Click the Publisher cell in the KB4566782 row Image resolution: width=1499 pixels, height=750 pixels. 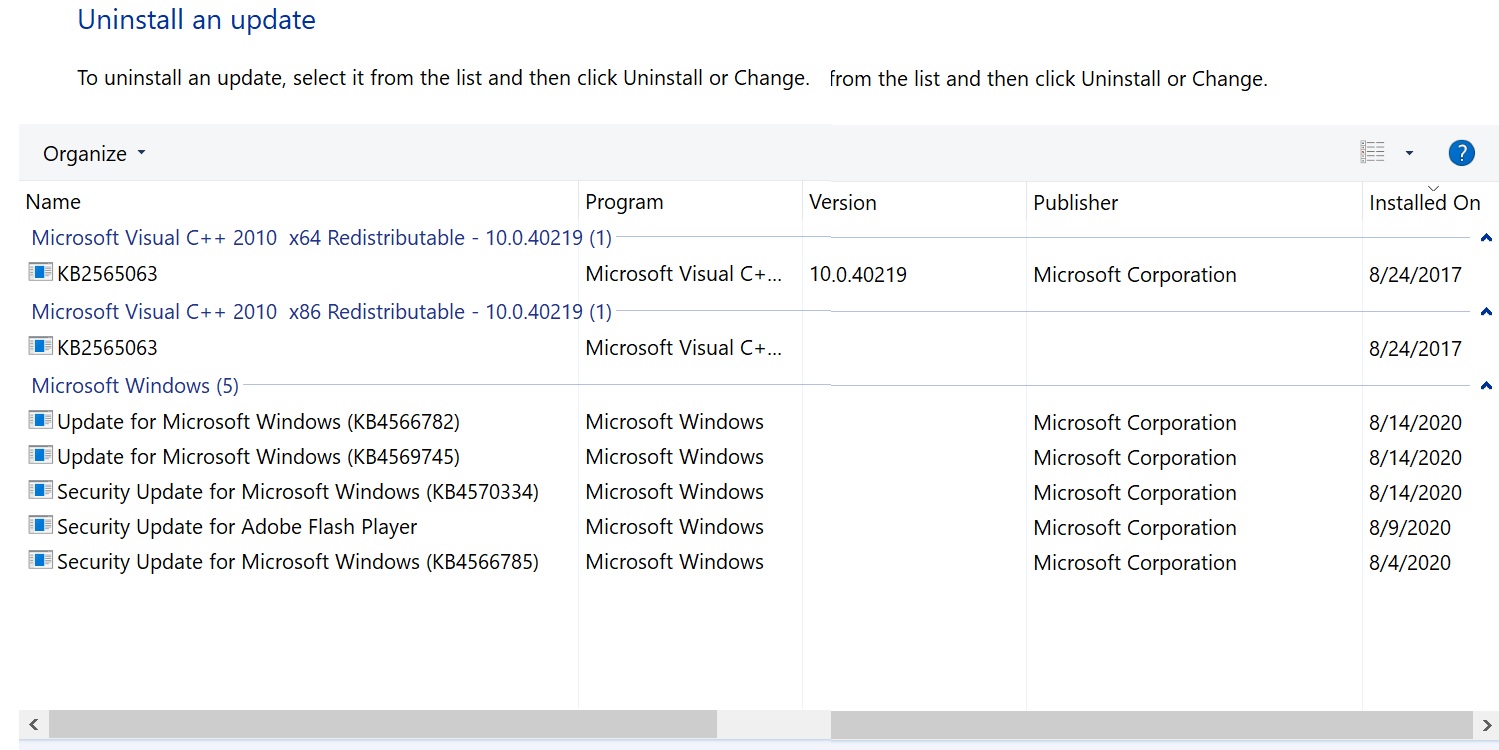pos(1135,422)
